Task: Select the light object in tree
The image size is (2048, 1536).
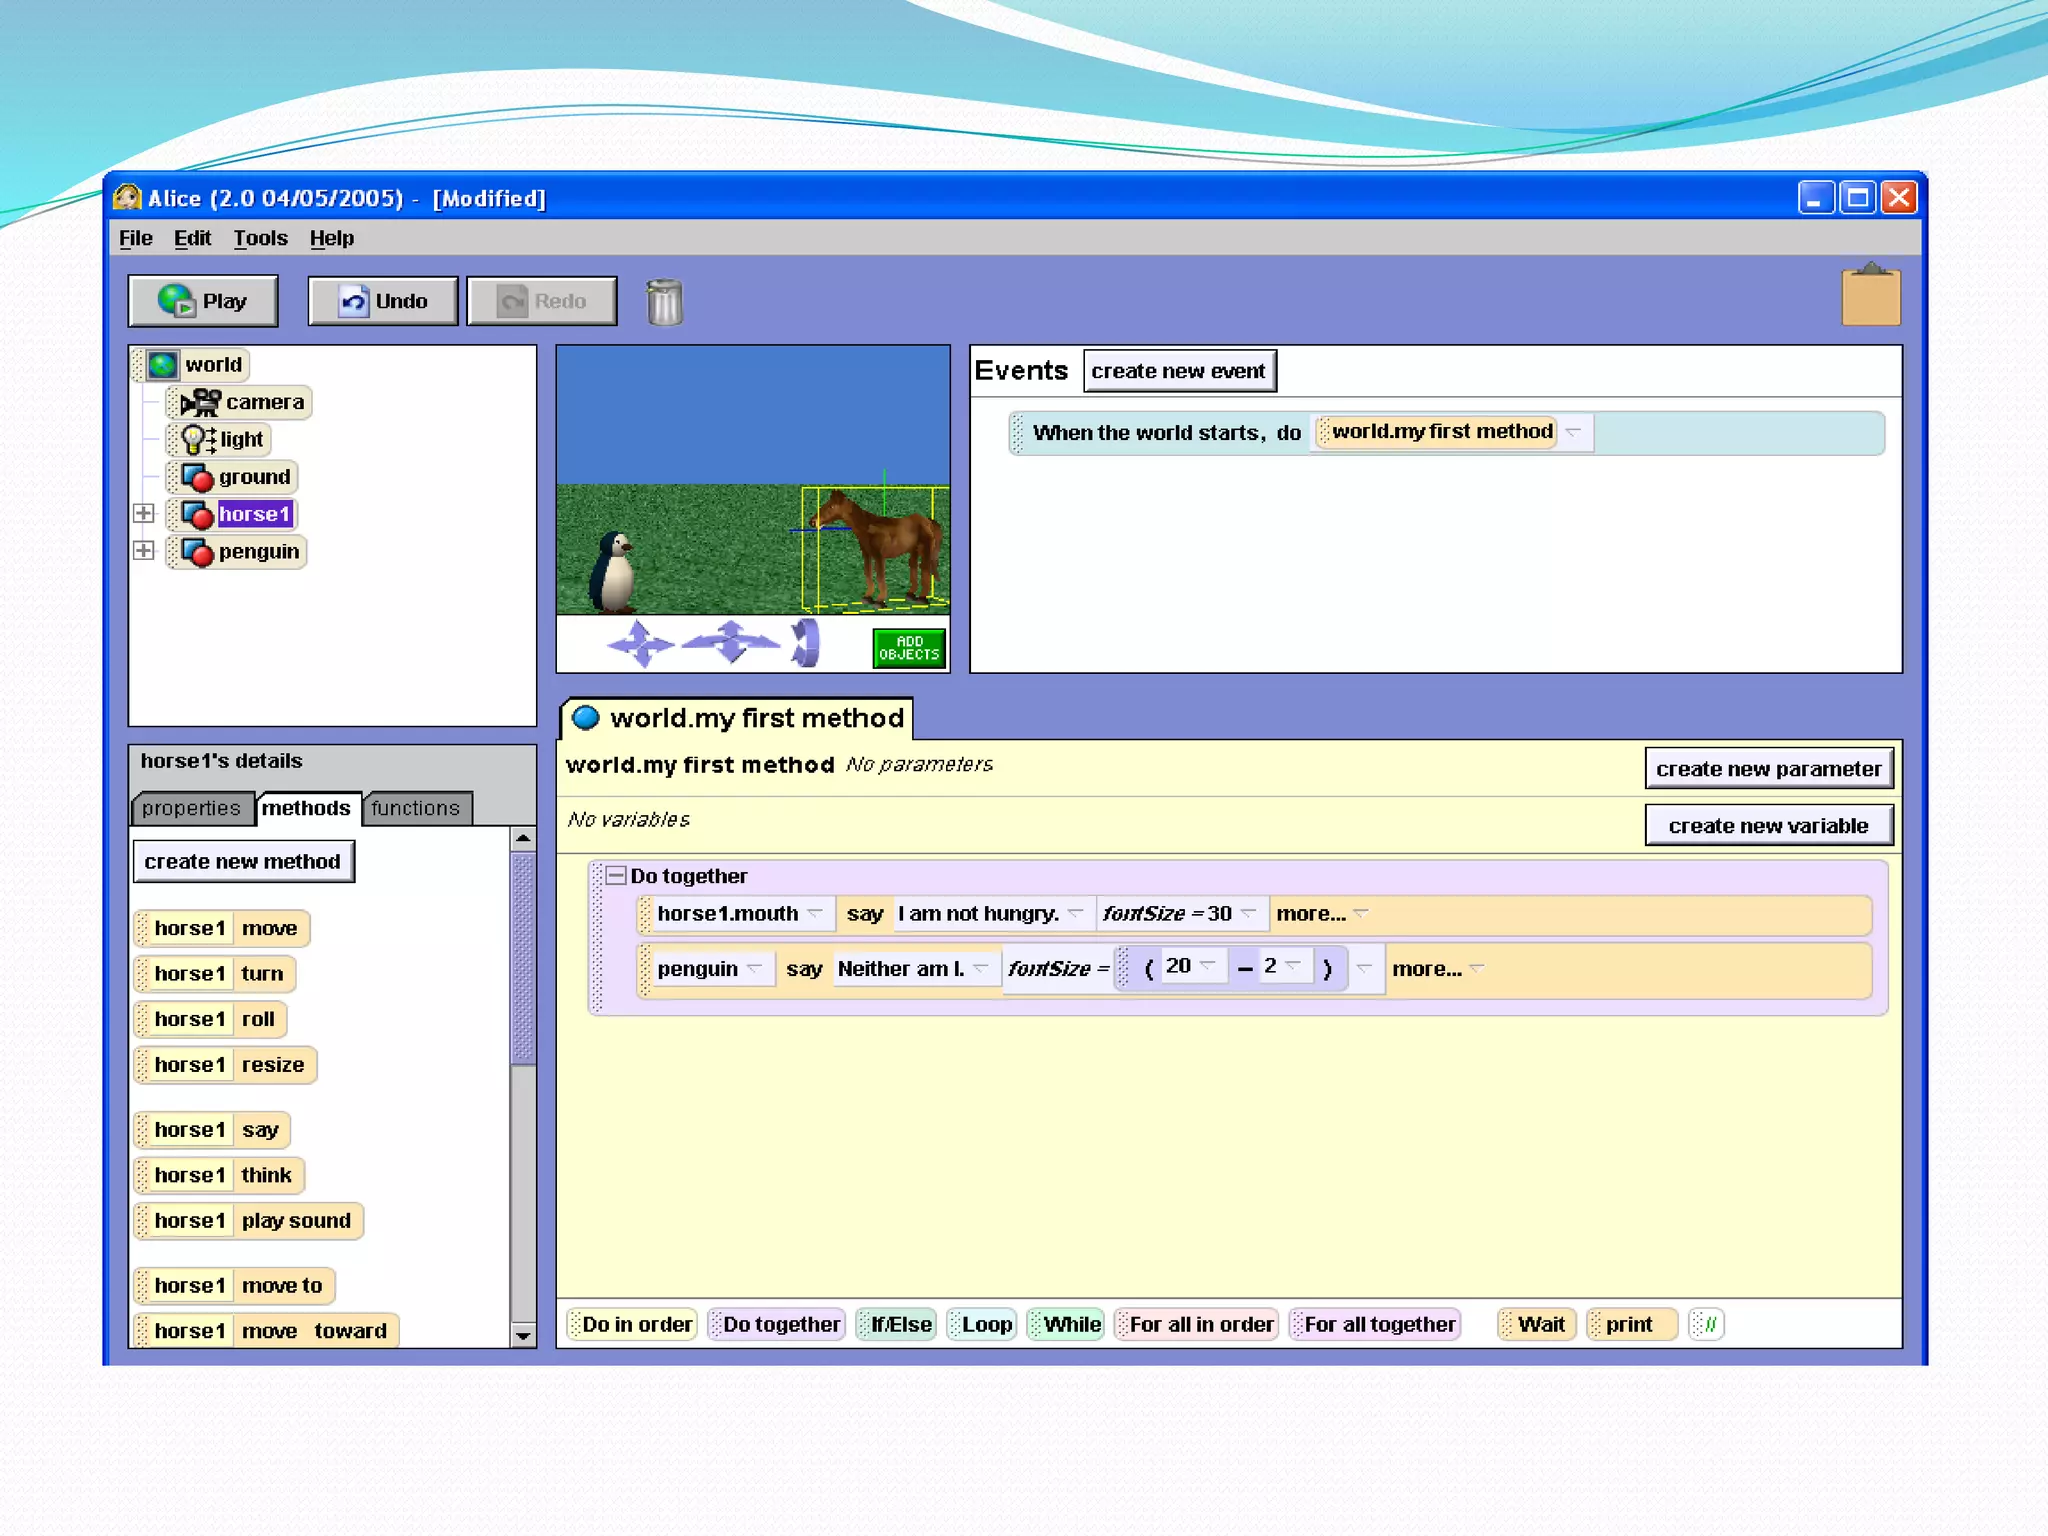Action: click(240, 439)
